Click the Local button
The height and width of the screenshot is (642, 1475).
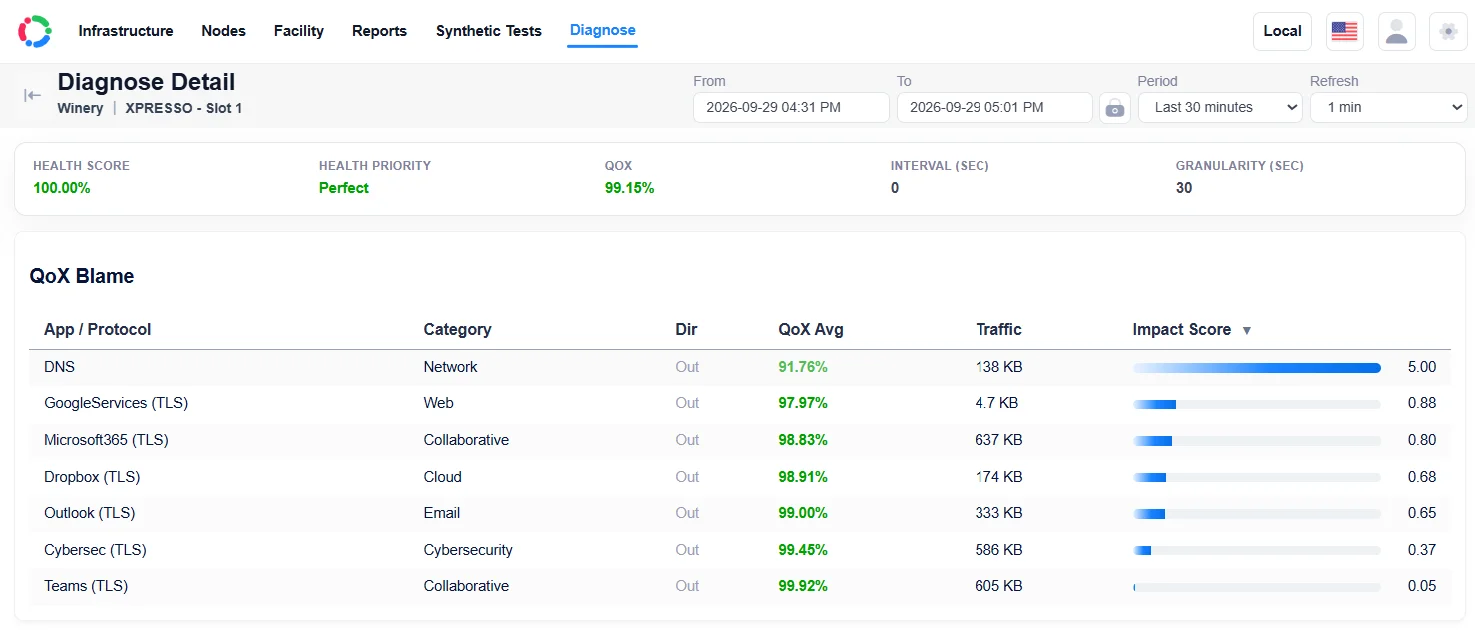[1282, 31]
